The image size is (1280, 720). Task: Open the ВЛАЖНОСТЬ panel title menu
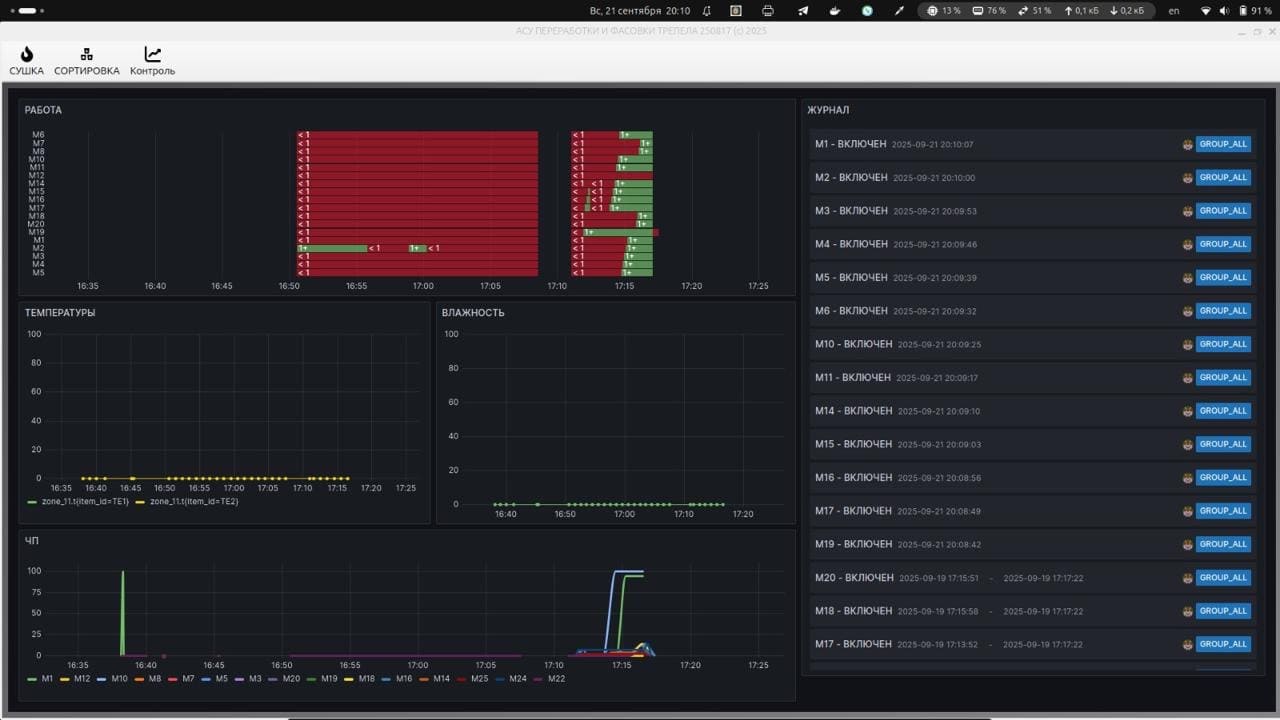471,312
